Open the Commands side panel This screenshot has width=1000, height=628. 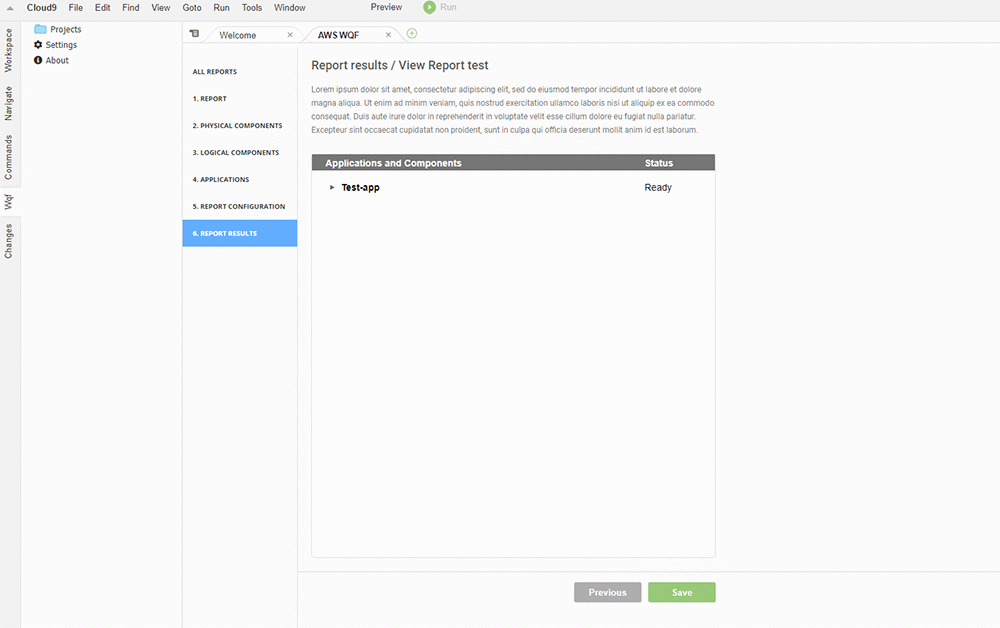pos(8,157)
